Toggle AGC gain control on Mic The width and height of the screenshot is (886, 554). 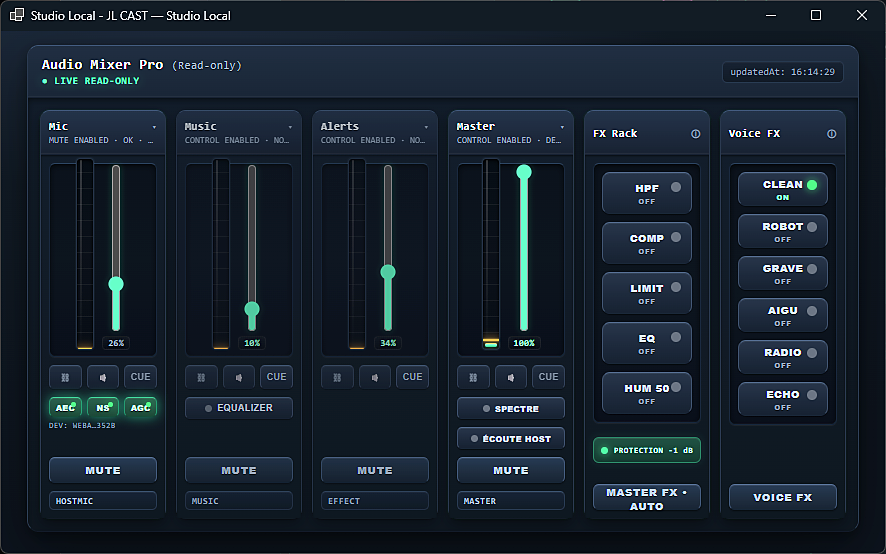coord(140,408)
